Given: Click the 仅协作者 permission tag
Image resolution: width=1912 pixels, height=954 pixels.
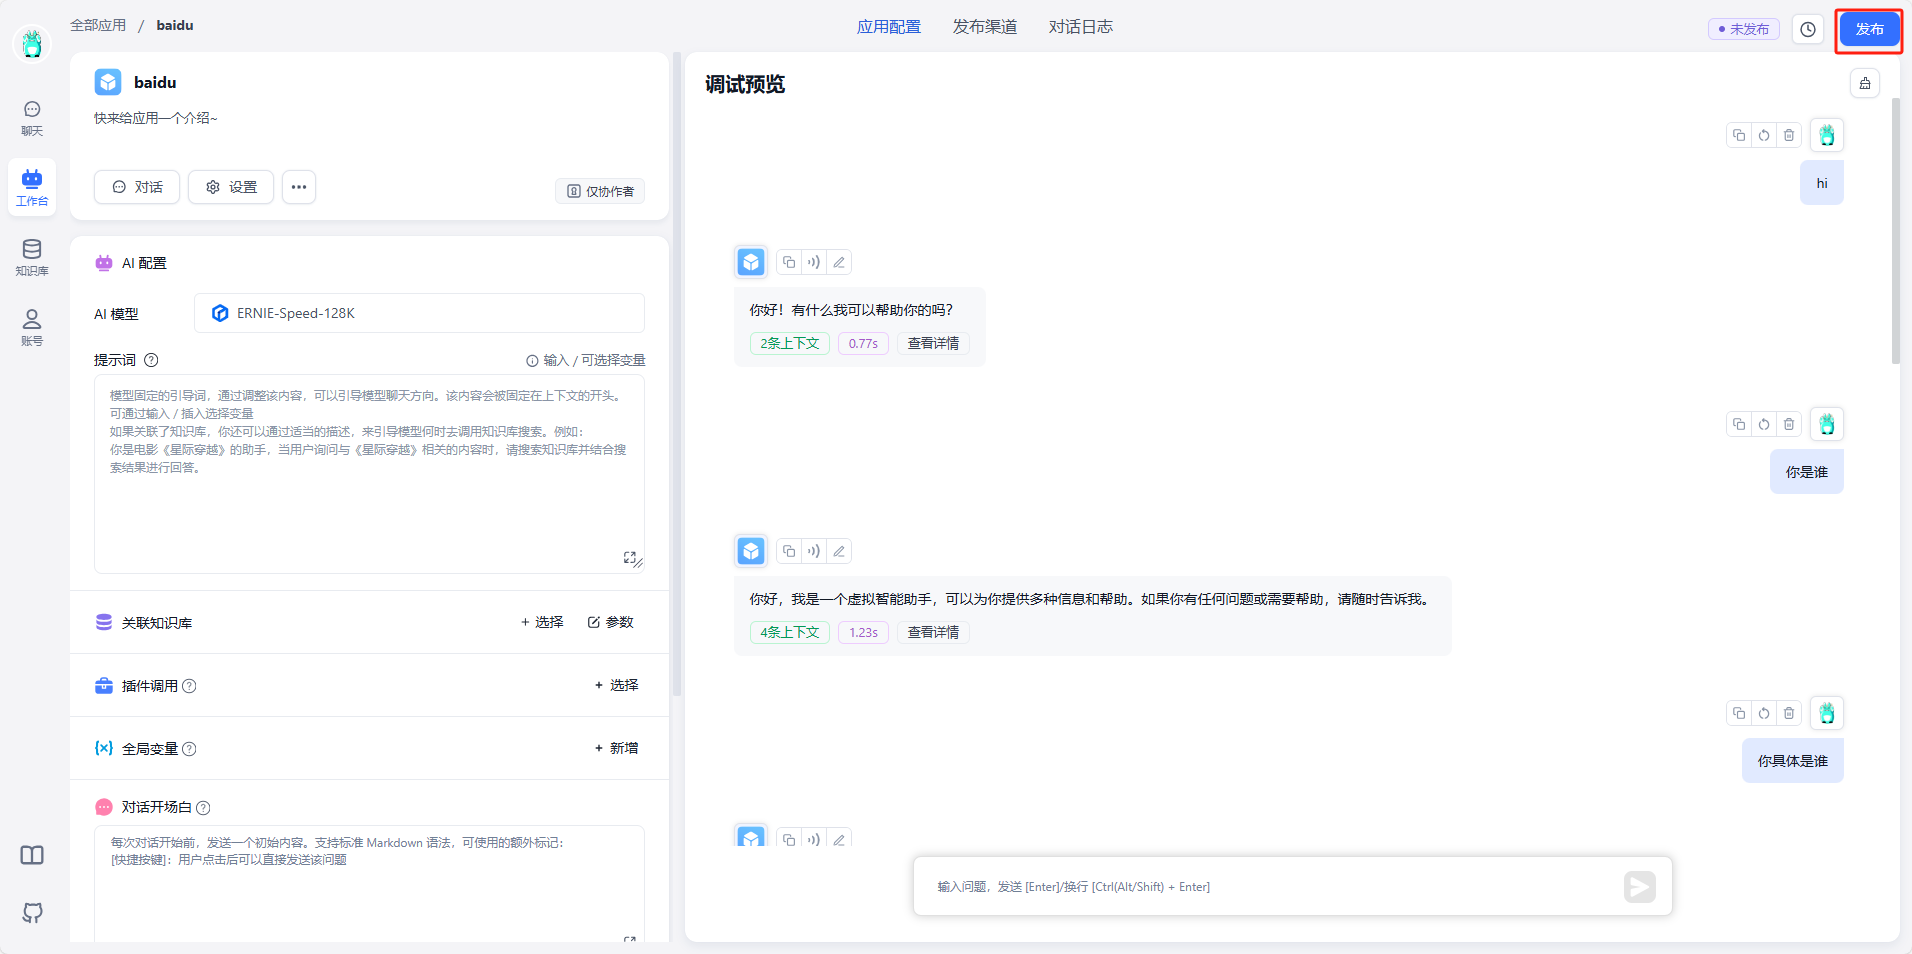Looking at the screenshot, I should (600, 191).
